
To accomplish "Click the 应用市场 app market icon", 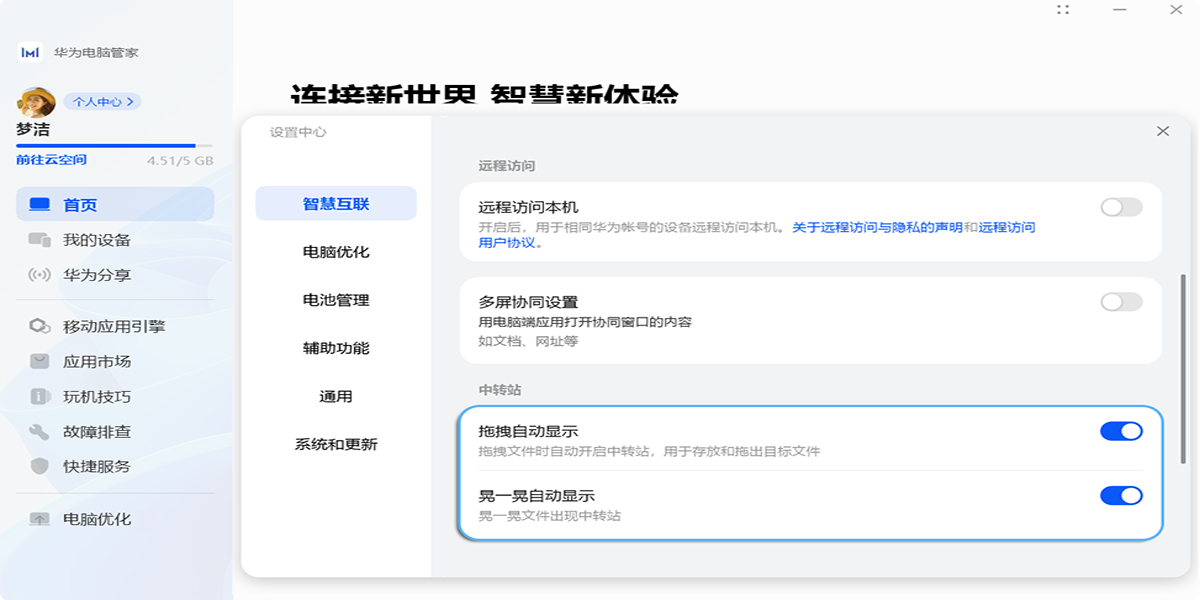I will [x=40, y=361].
